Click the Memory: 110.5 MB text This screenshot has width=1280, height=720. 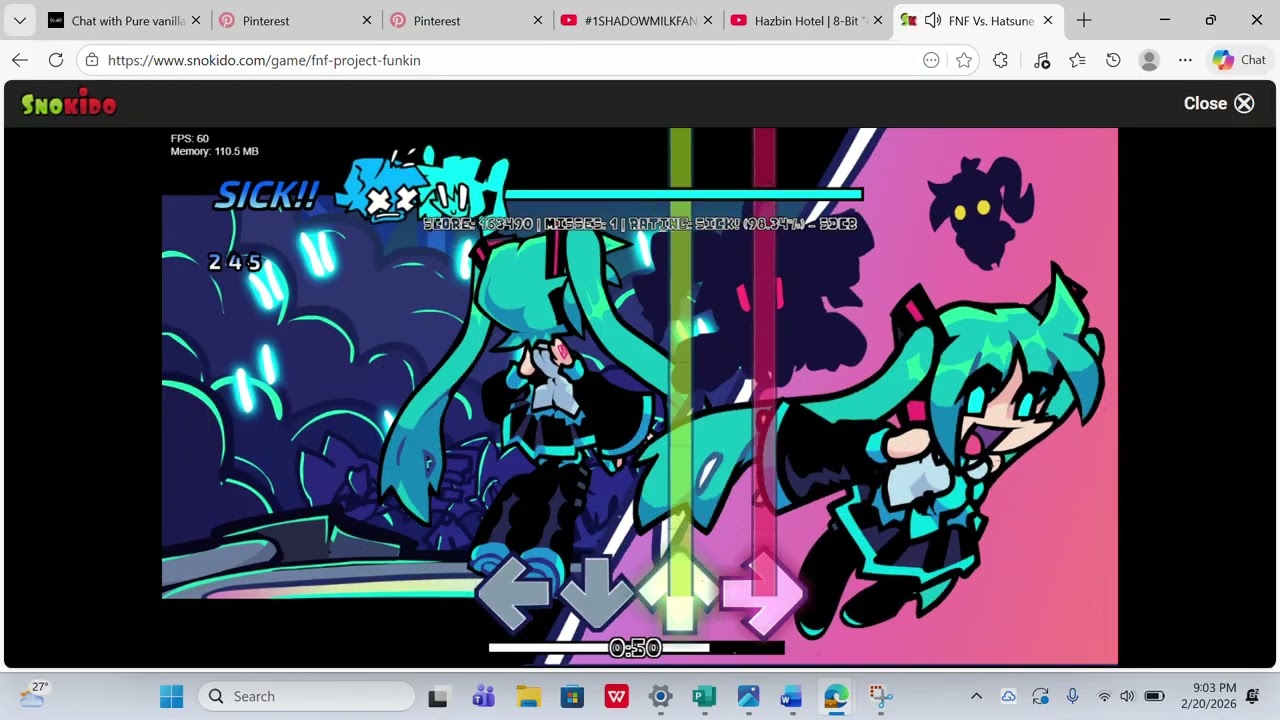214,151
